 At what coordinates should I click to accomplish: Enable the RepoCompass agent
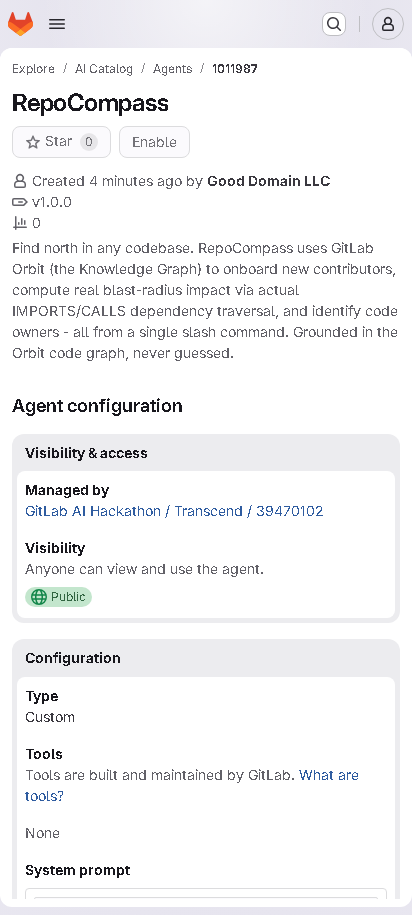tap(154, 142)
